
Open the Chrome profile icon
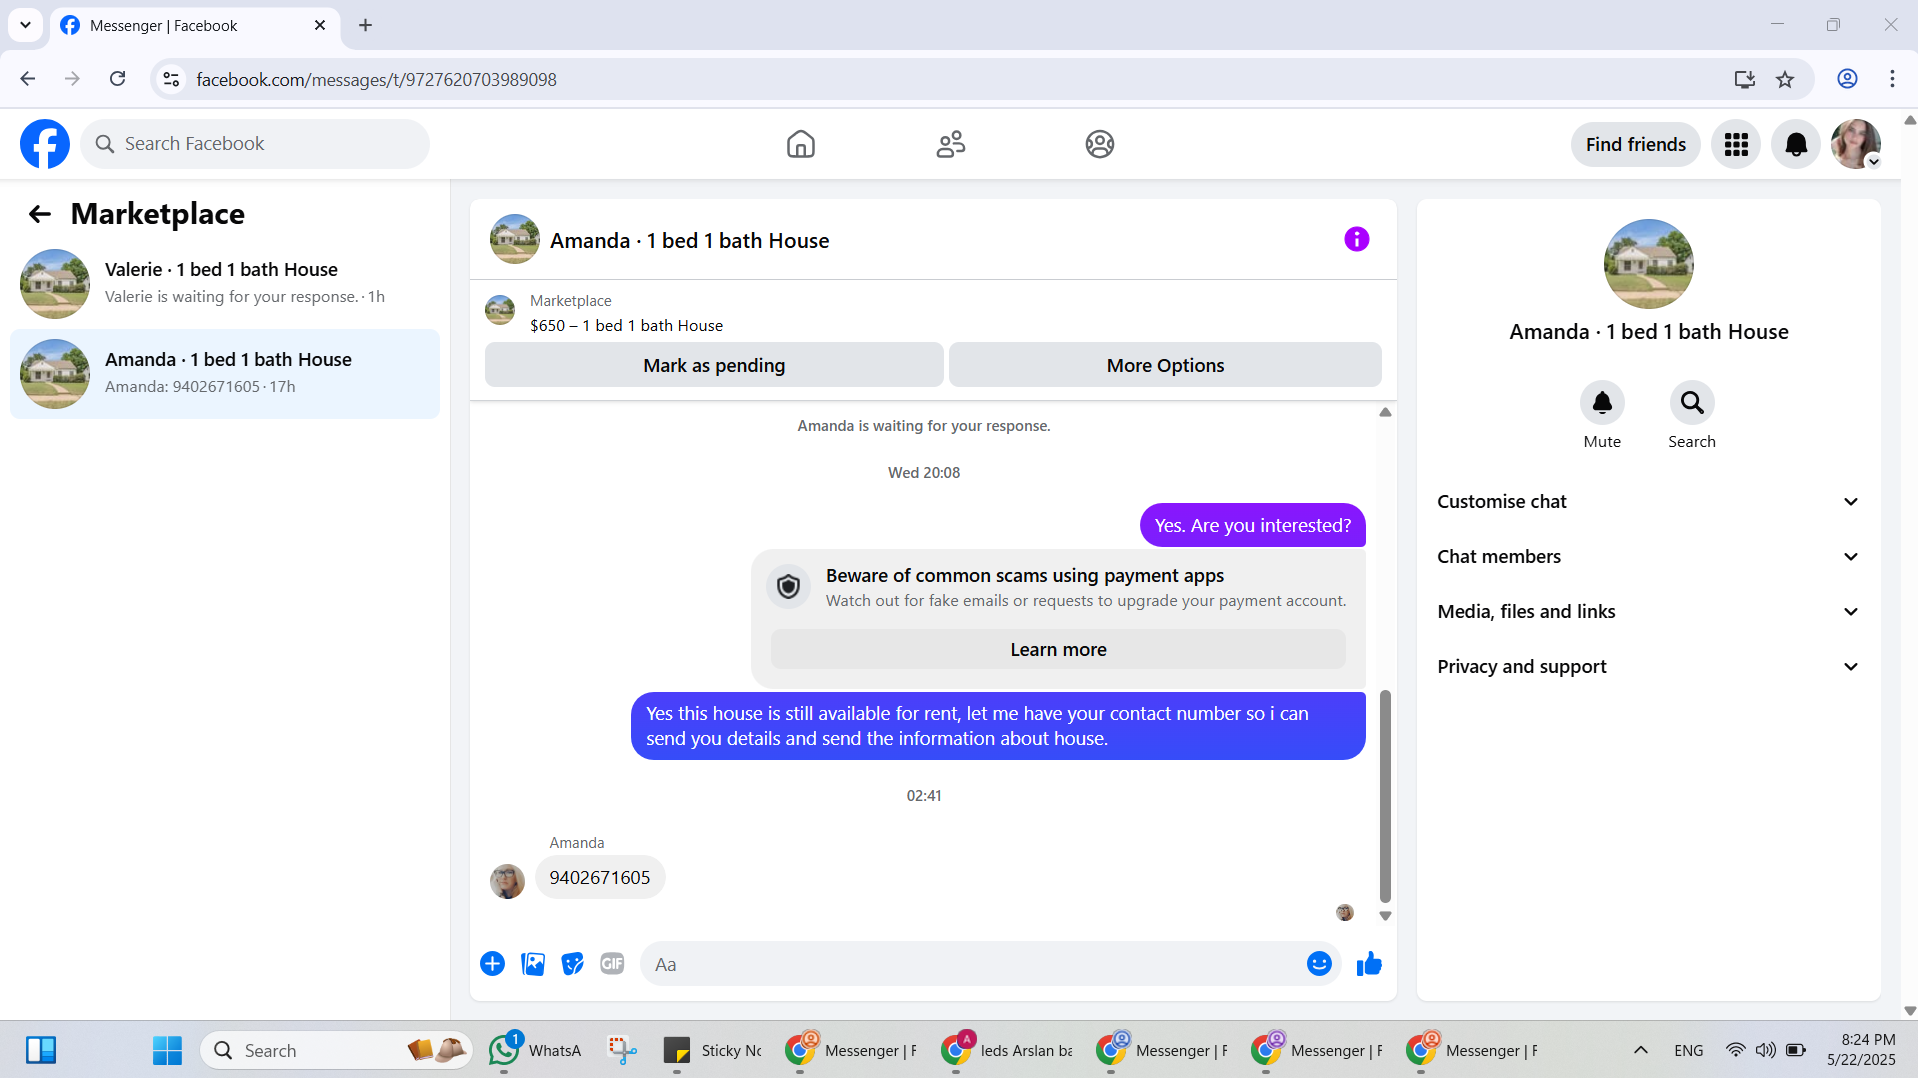1847,79
